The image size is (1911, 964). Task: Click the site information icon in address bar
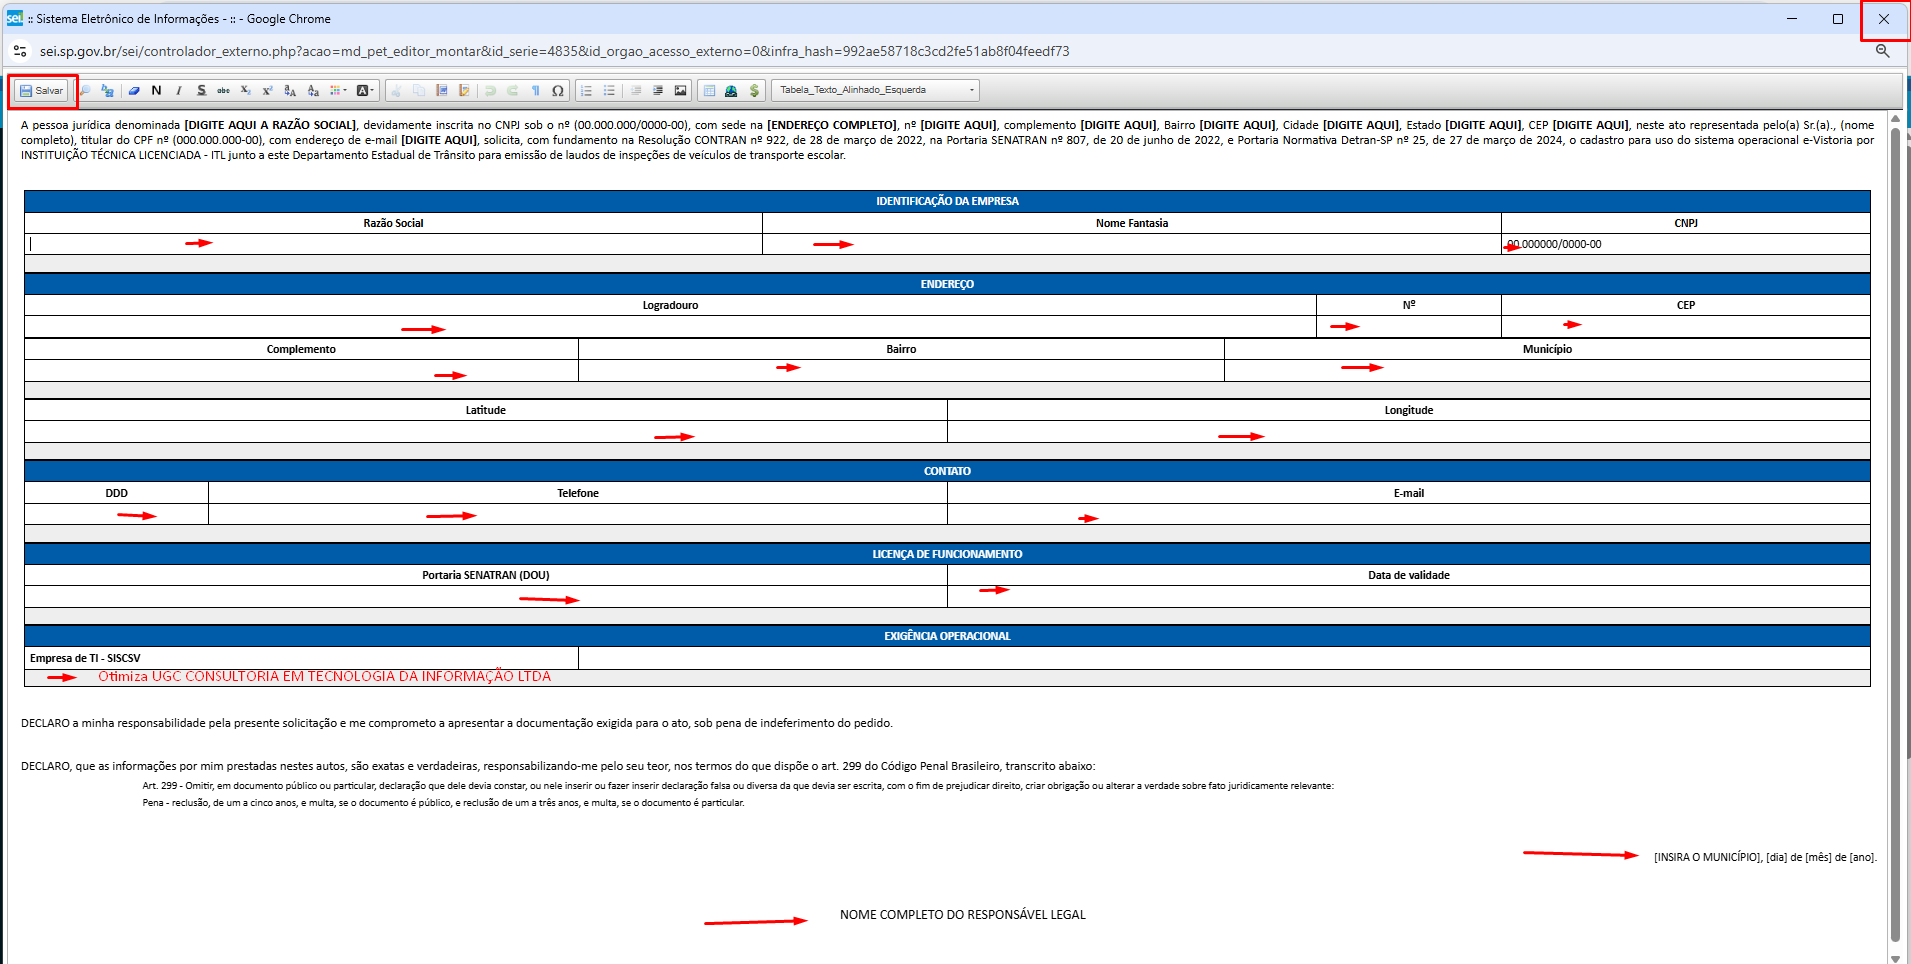pos(20,51)
